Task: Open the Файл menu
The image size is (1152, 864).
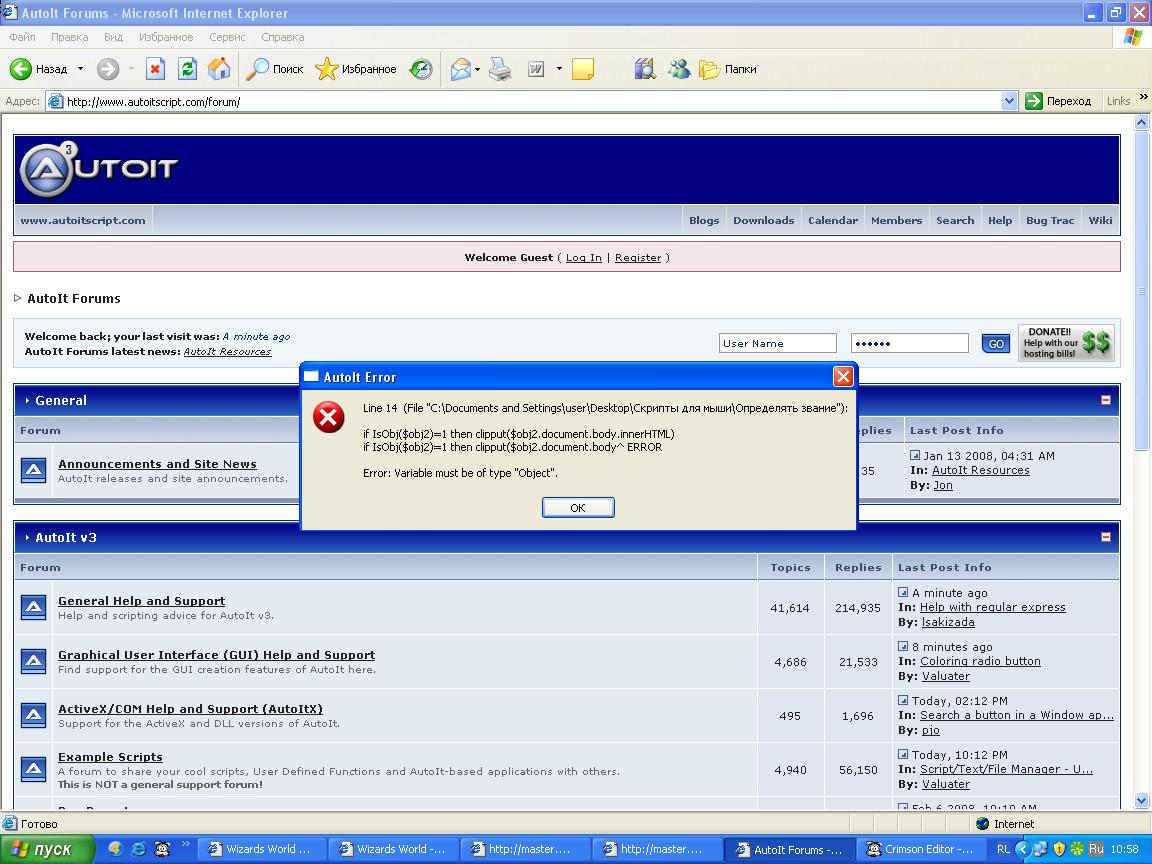Action: tap(21, 37)
